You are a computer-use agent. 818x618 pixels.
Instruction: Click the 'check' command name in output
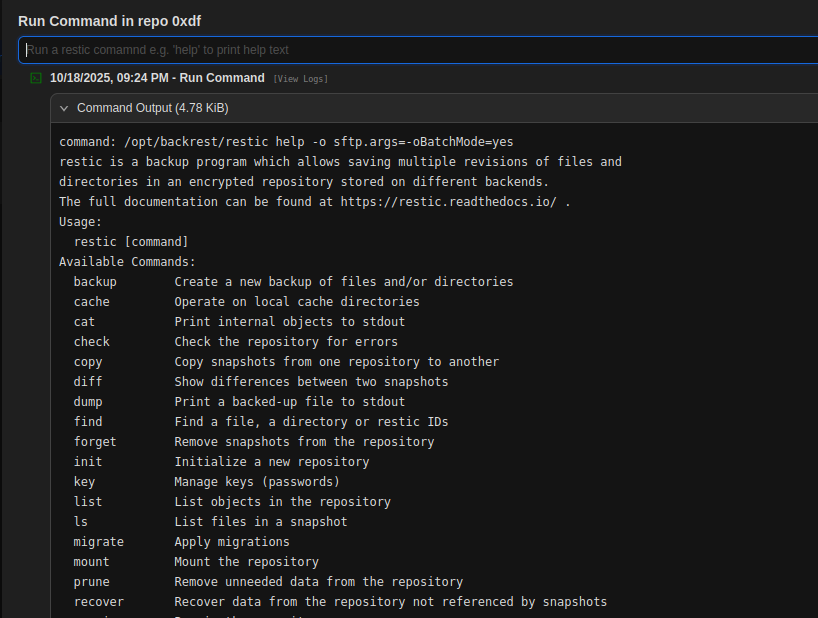[91, 342]
